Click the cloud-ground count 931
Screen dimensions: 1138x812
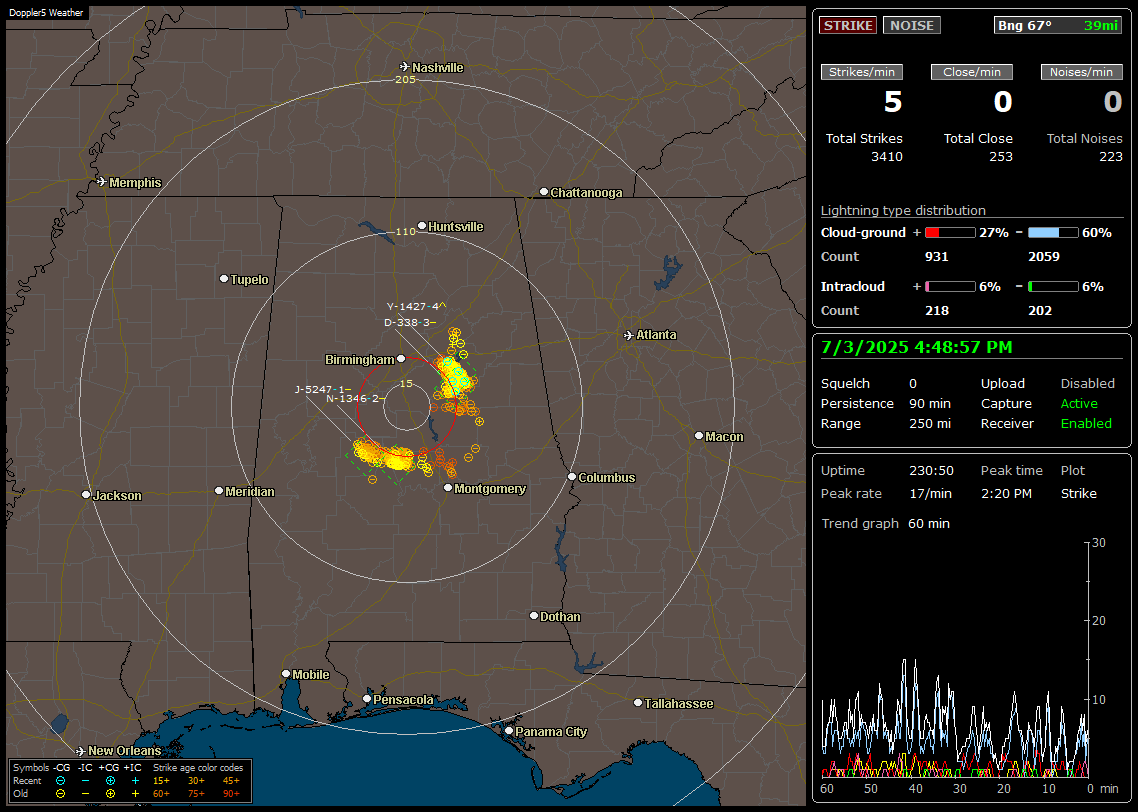[x=937, y=257]
